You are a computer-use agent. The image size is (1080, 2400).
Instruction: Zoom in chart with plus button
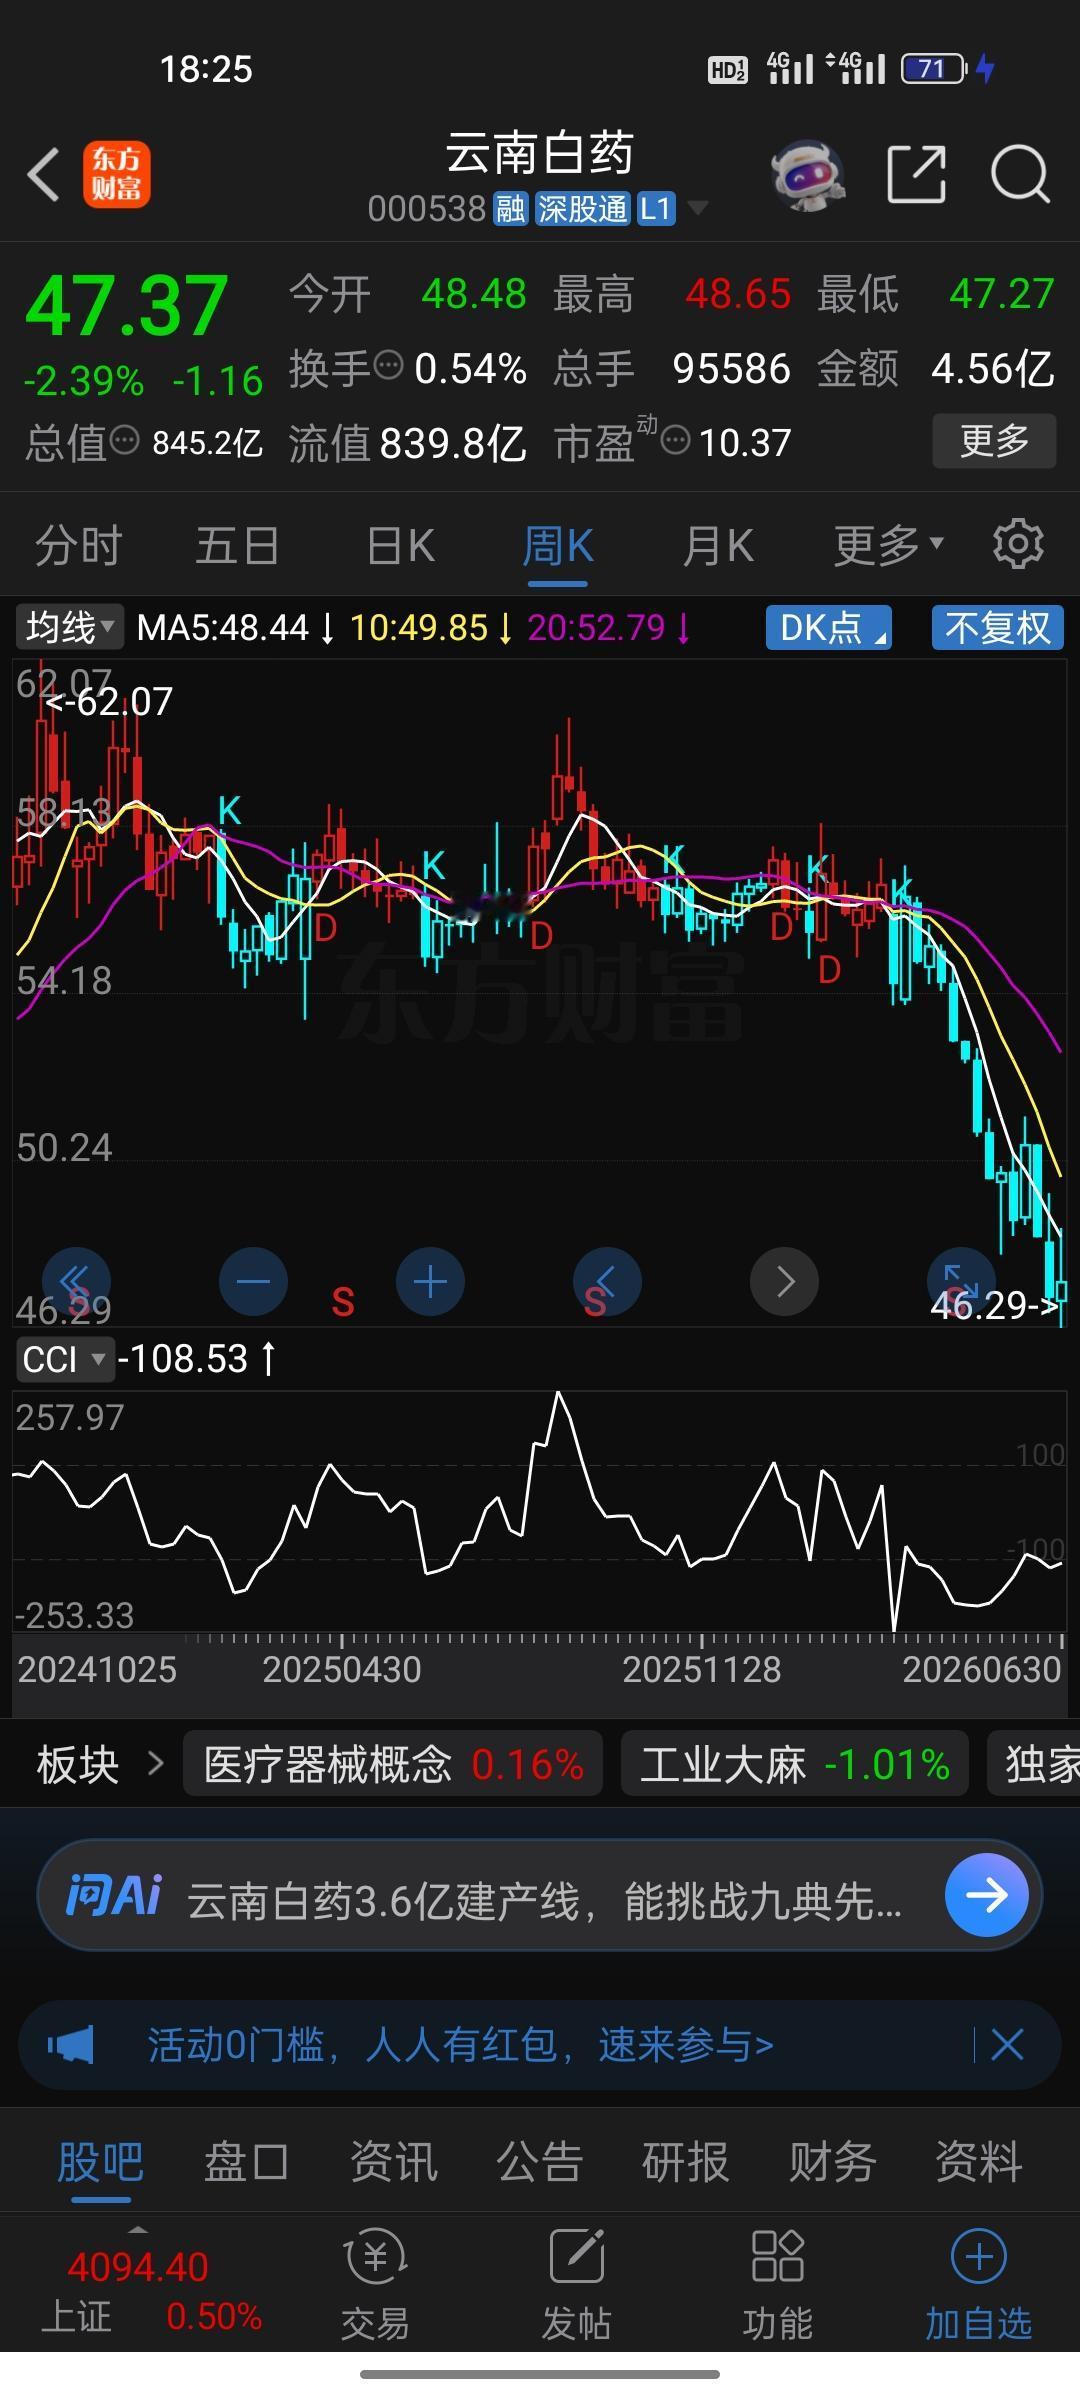pyautogui.click(x=430, y=1282)
